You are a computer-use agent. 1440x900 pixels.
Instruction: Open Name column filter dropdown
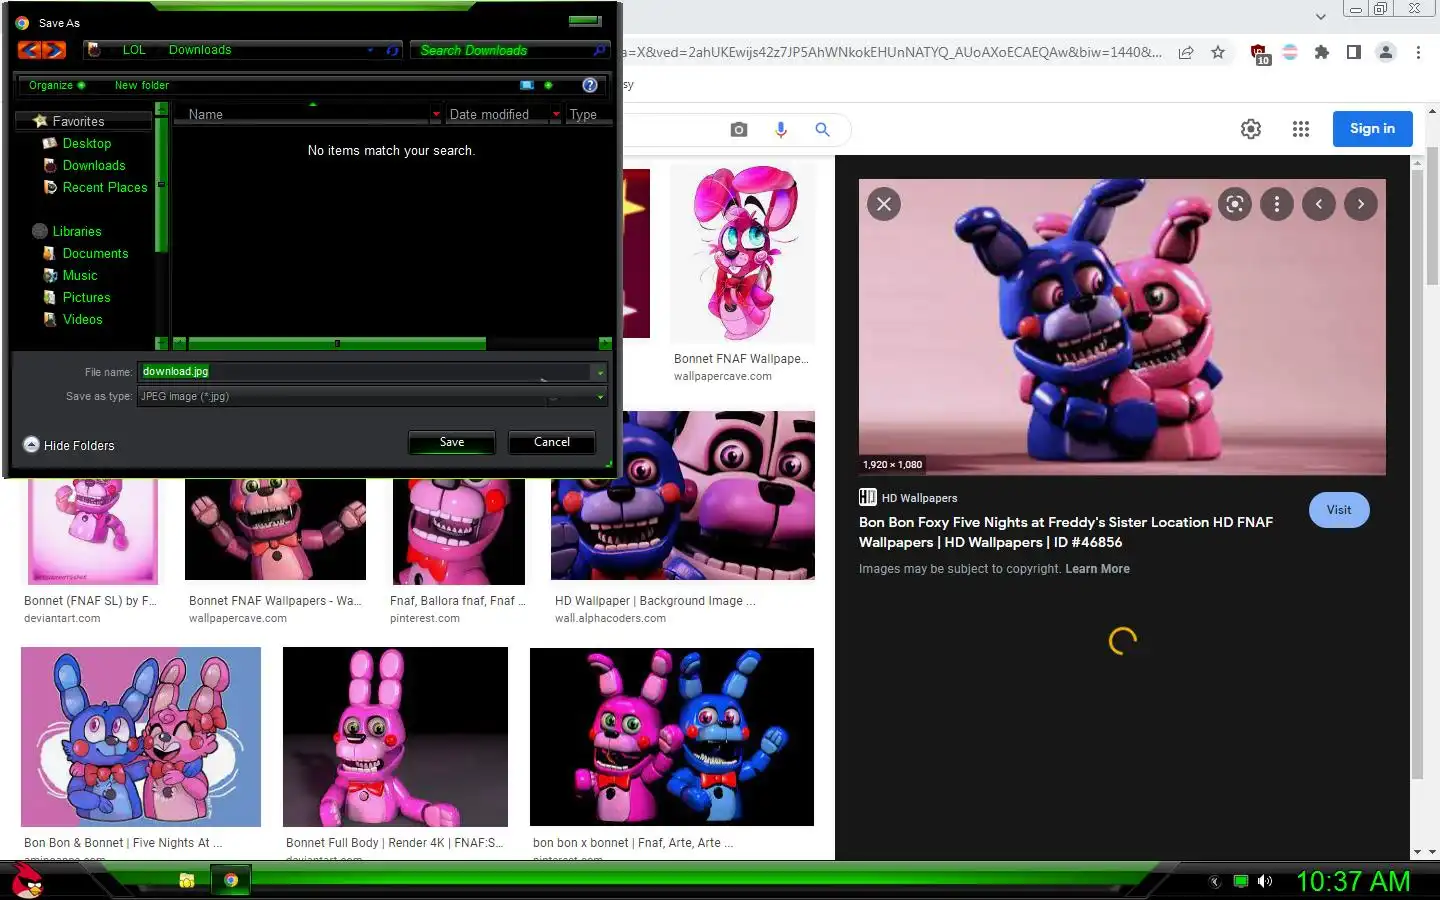pyautogui.click(x=436, y=114)
